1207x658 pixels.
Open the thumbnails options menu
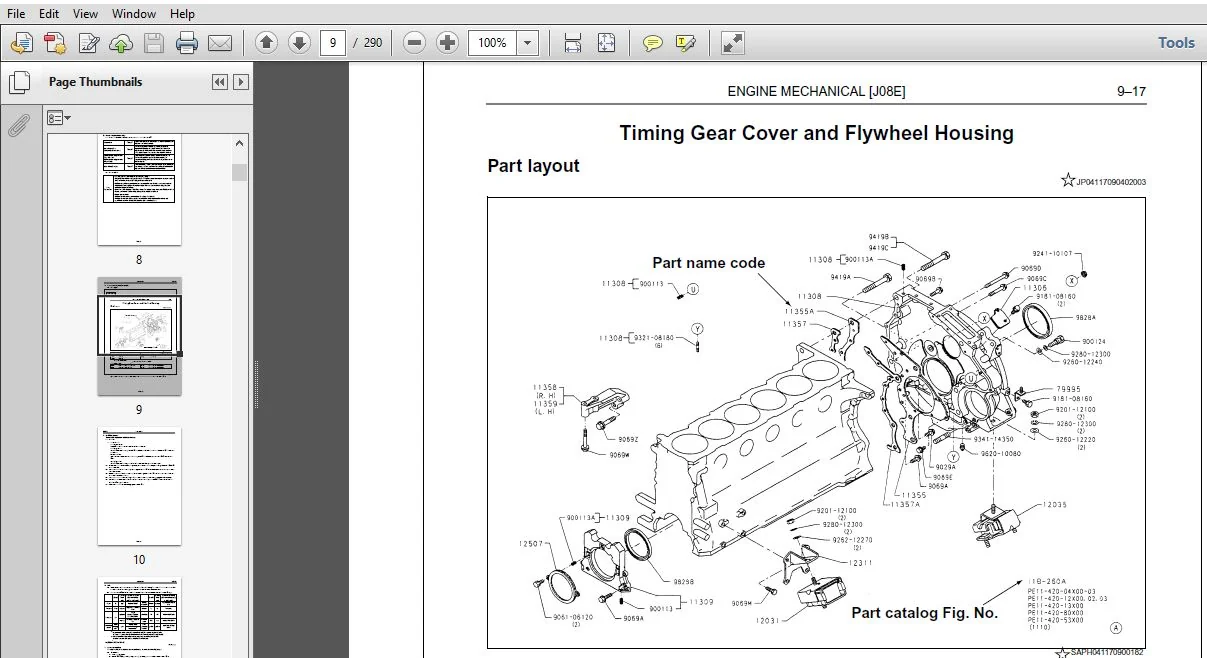click(59, 117)
